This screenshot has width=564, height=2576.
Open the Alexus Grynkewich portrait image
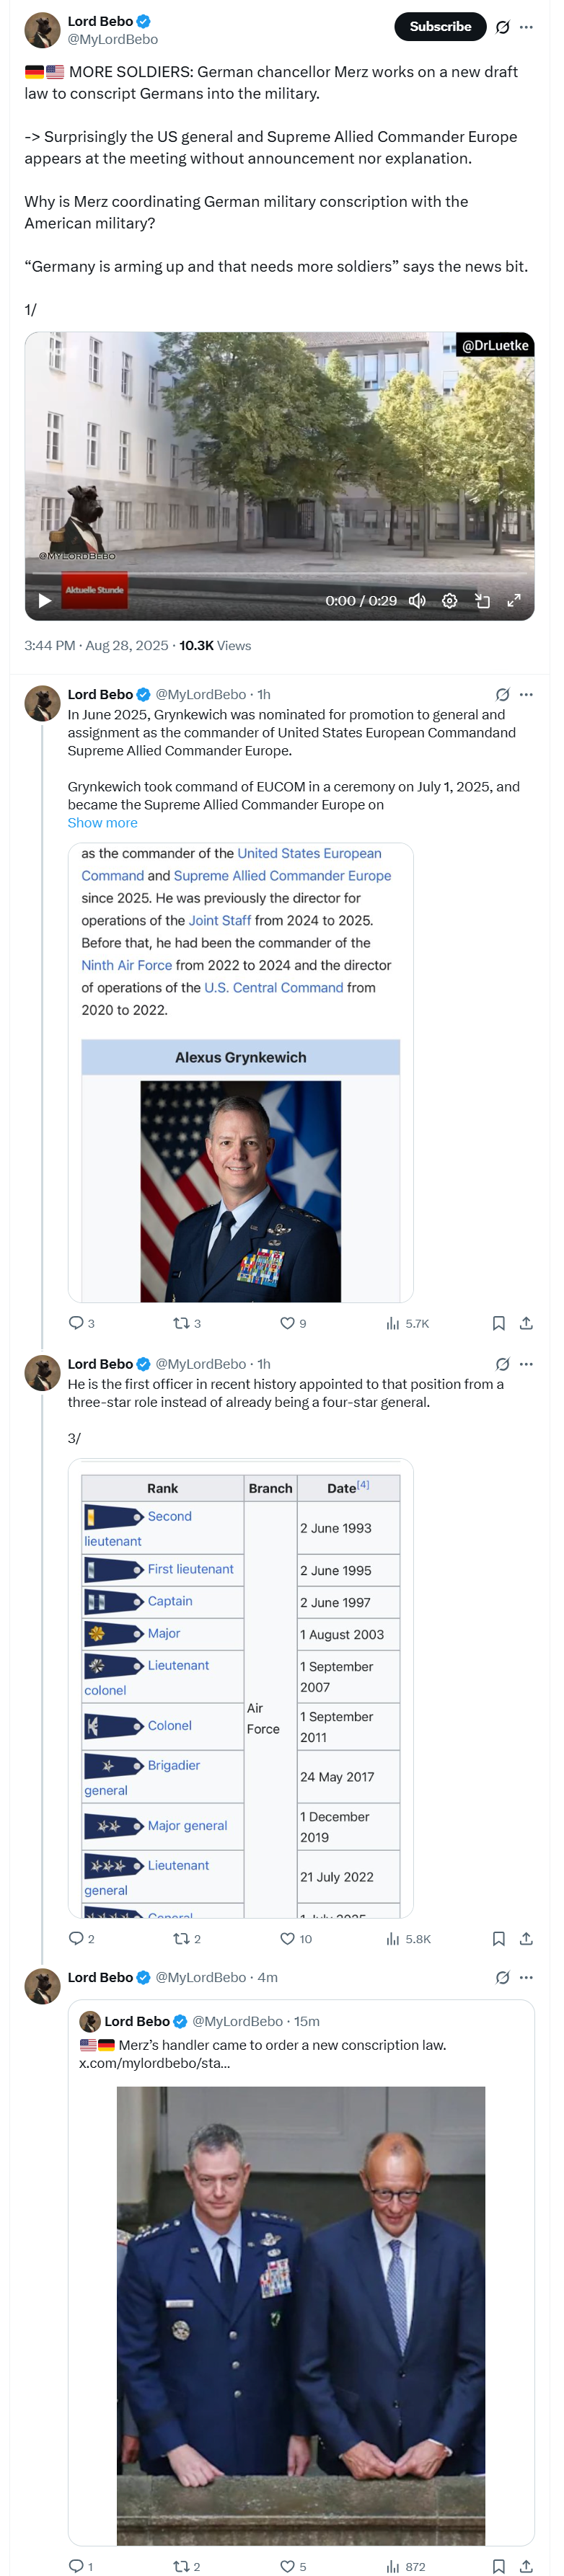click(x=241, y=1190)
